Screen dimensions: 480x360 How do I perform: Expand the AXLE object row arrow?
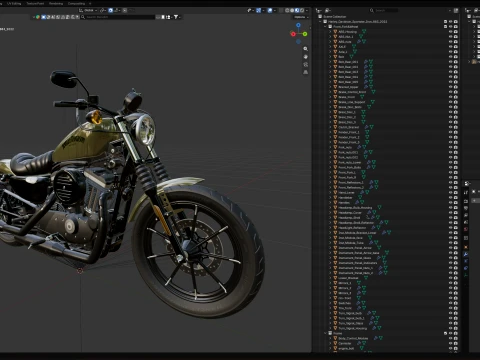pos(330,47)
